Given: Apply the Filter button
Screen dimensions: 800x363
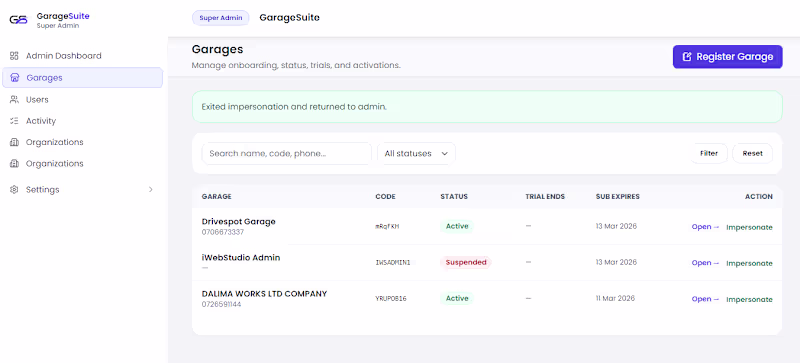Looking at the screenshot, I should (709, 153).
